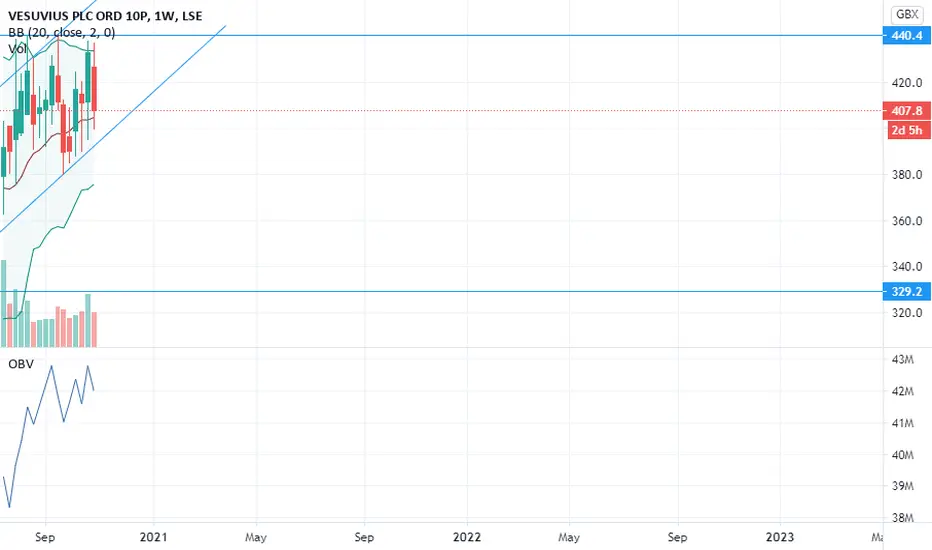The height and width of the screenshot is (550, 932).
Task: Click the 420.0 price scale label
Action: [906, 83]
